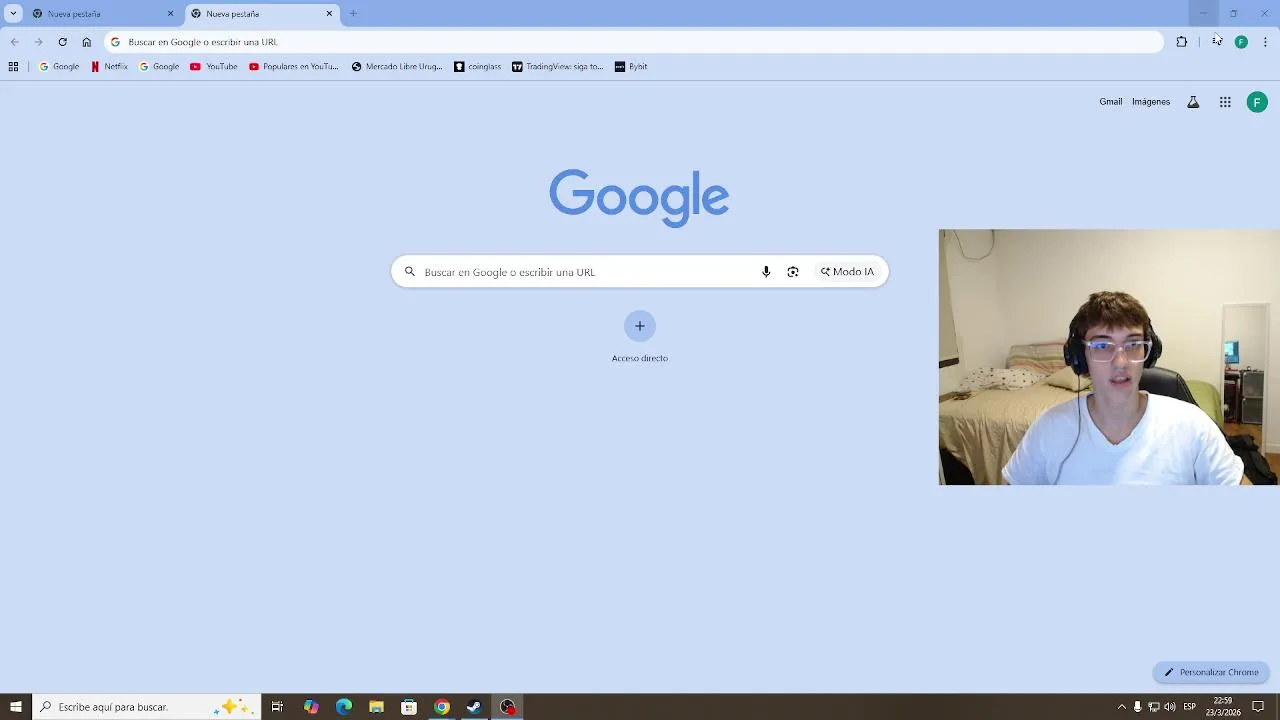Screen dimensions: 1280x720
Task: Open volume control tray icon
Action: pos(1170,707)
